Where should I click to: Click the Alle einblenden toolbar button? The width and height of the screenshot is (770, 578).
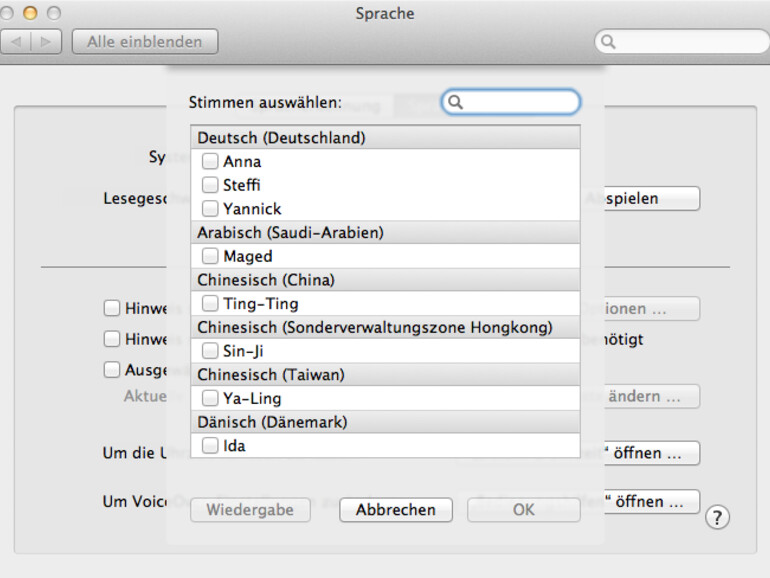pos(145,42)
